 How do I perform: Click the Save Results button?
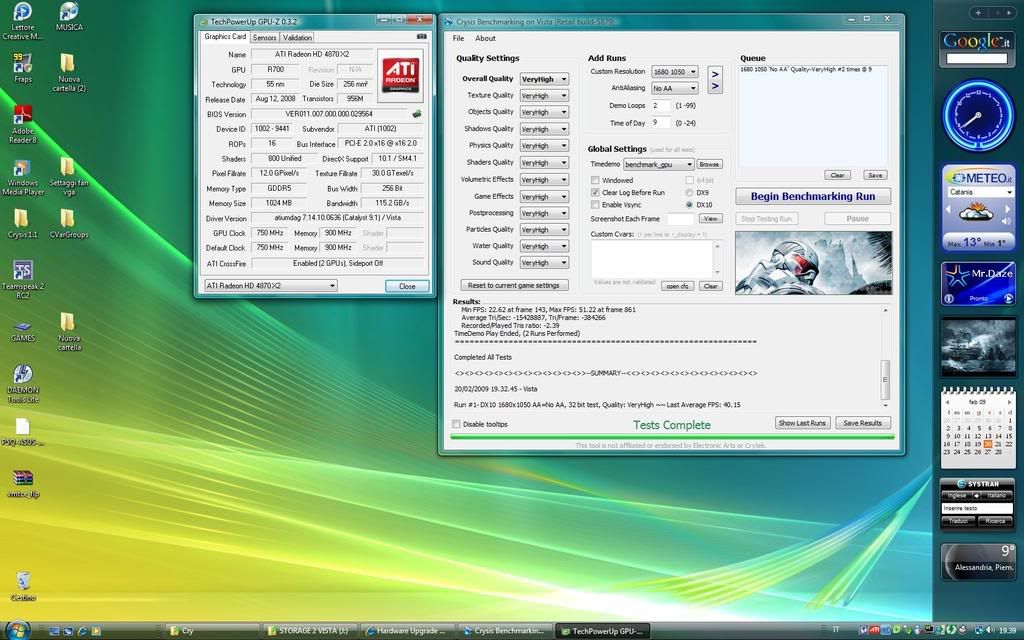862,423
